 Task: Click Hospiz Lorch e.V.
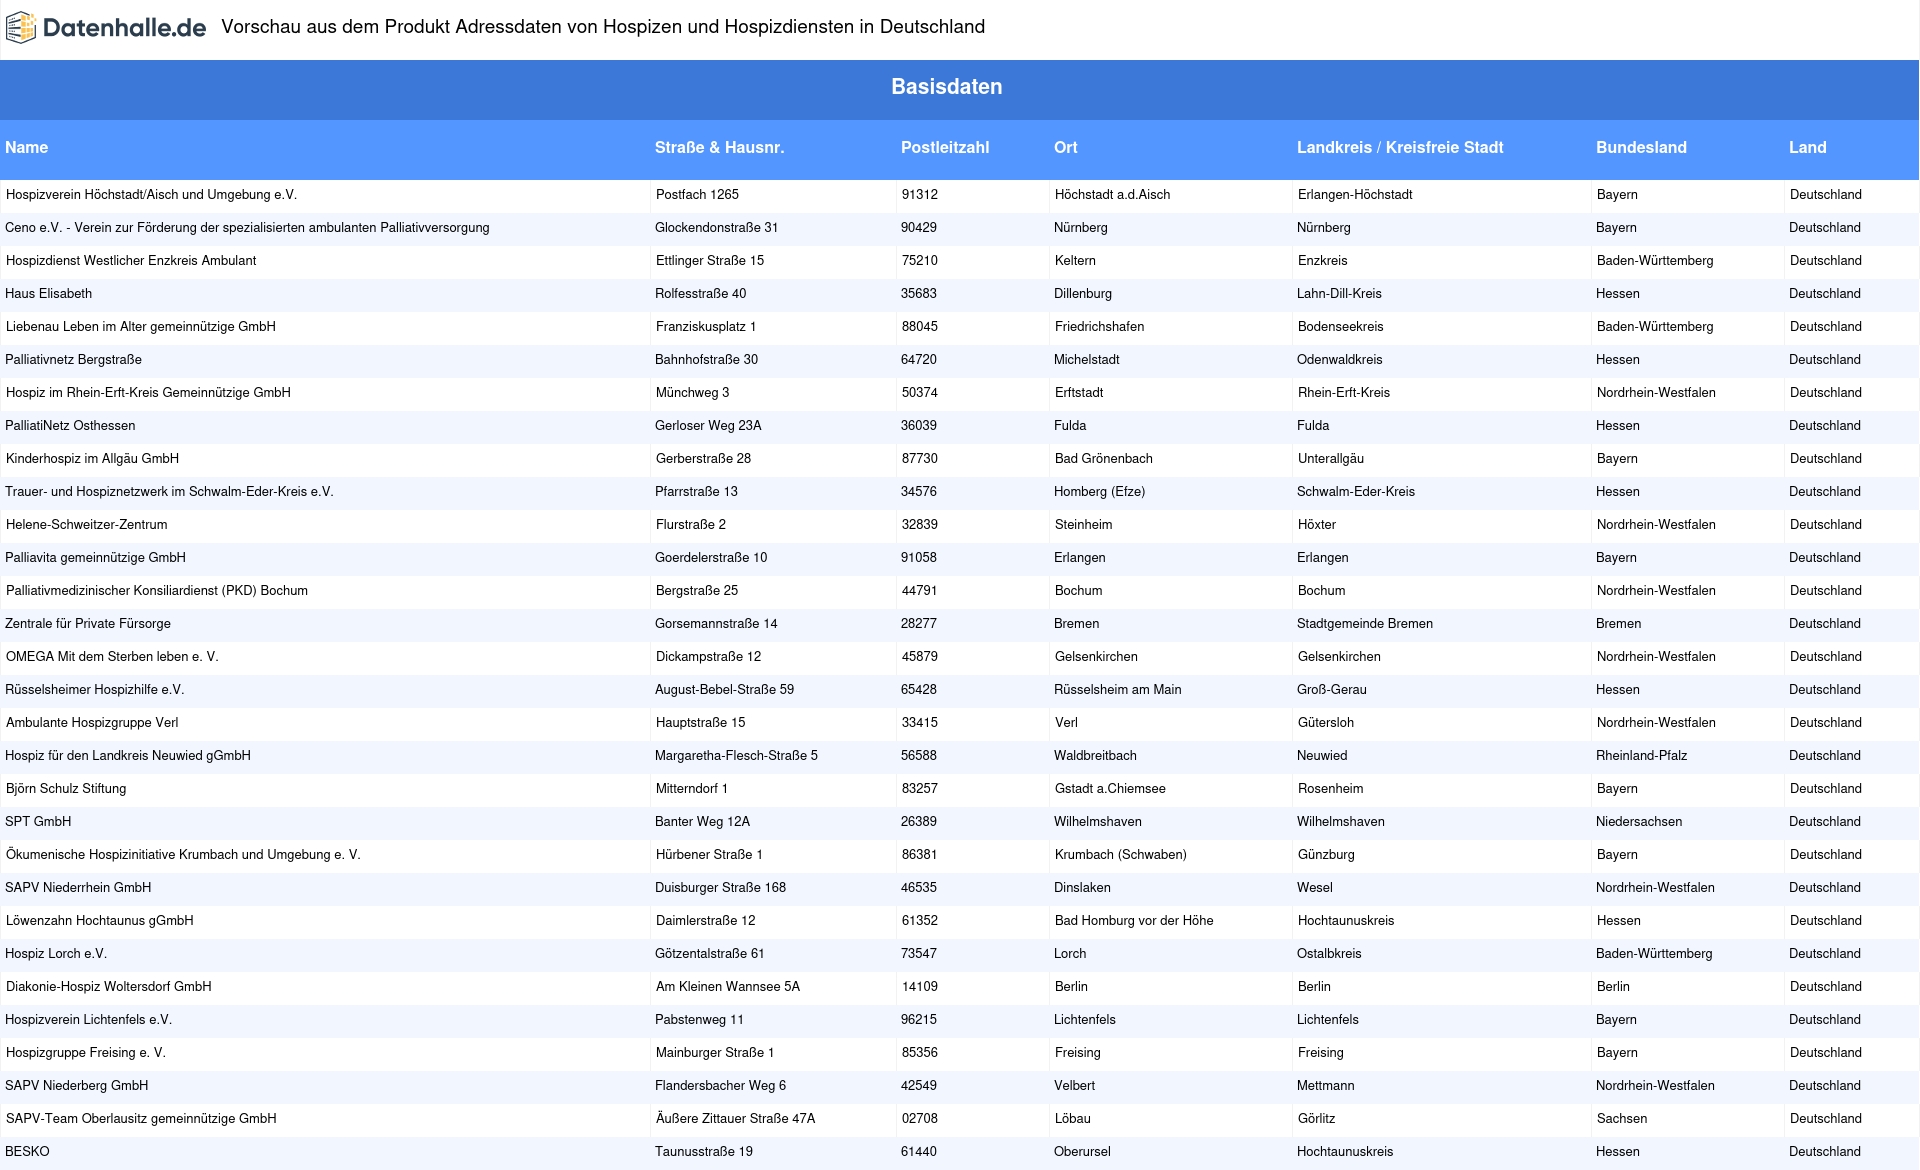(x=56, y=954)
